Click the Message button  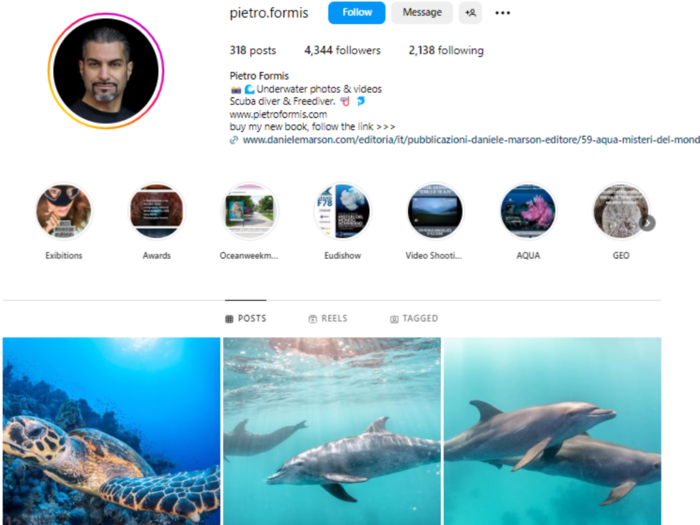[x=422, y=12]
